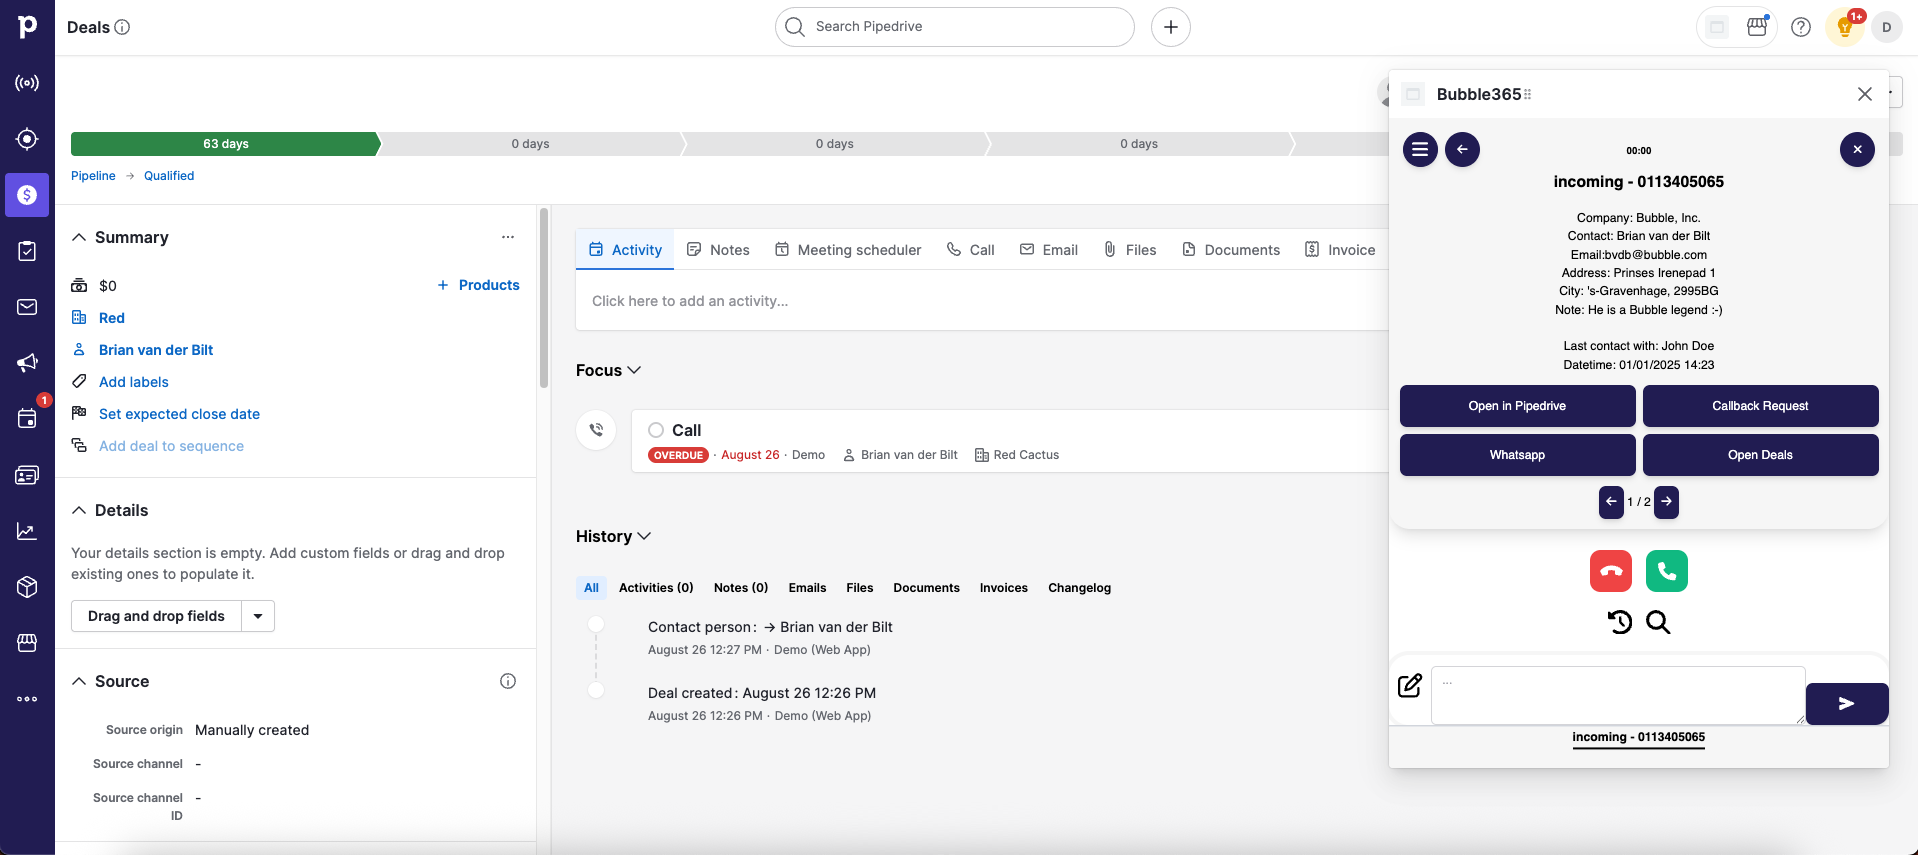Open call history clock icon

coord(1619,622)
